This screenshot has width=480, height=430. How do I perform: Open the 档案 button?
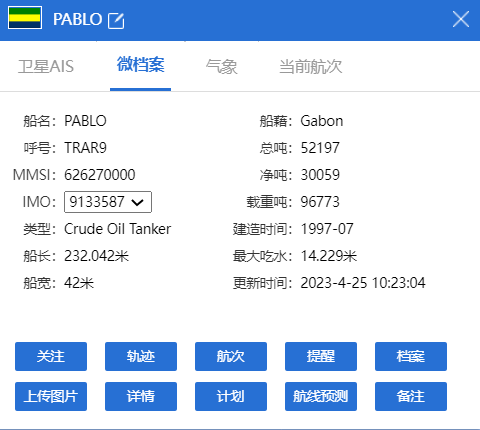pyautogui.click(x=411, y=356)
